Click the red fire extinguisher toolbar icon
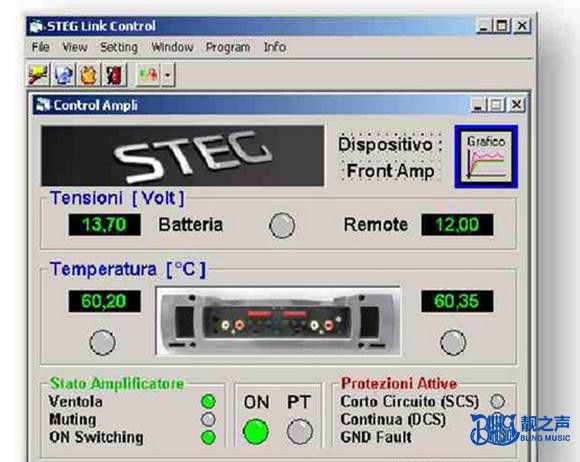This screenshot has width=580, height=462. (114, 75)
